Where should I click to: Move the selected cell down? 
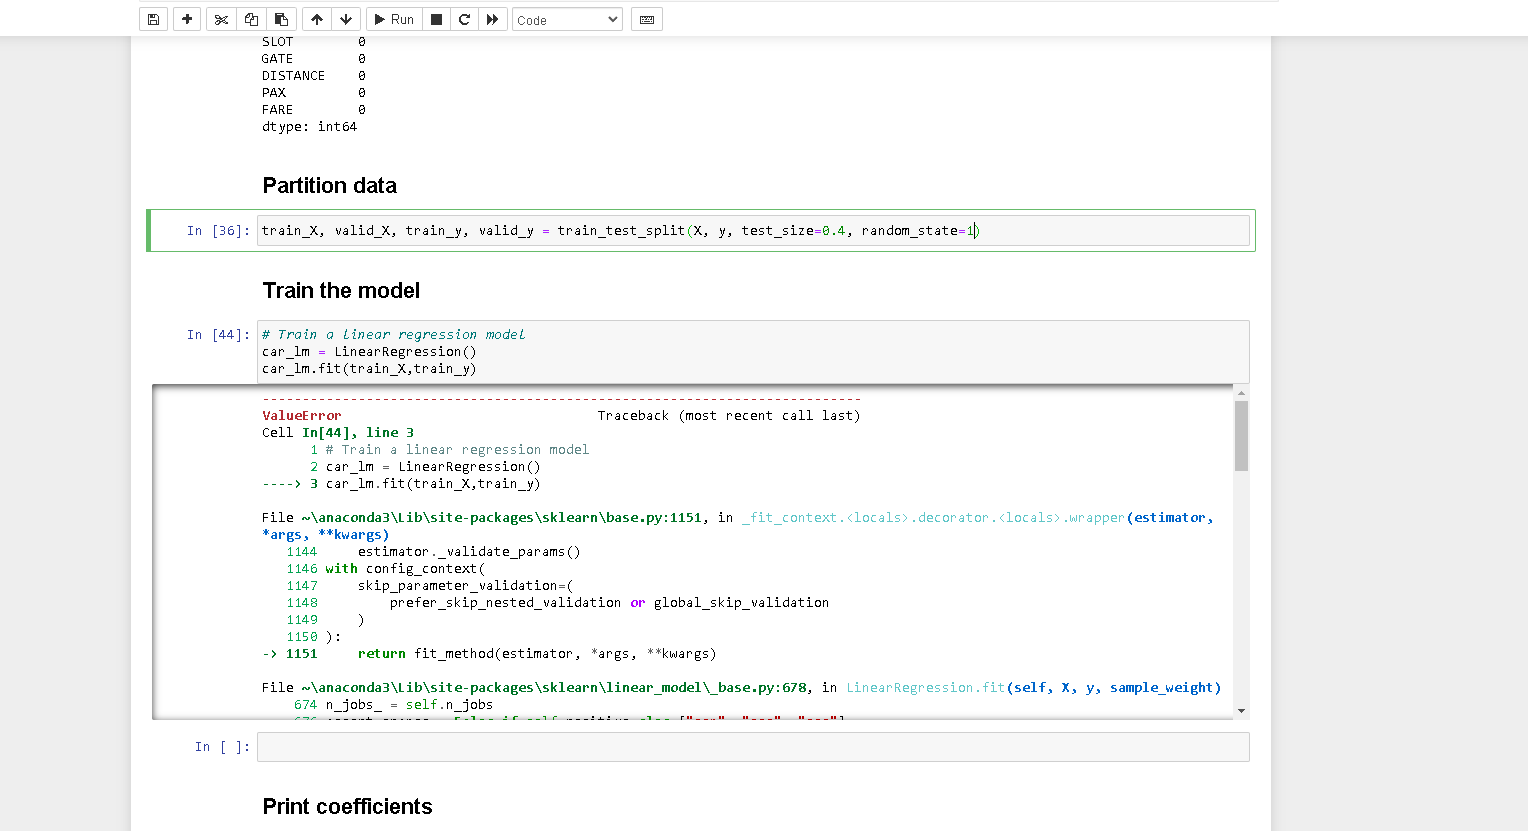click(346, 19)
